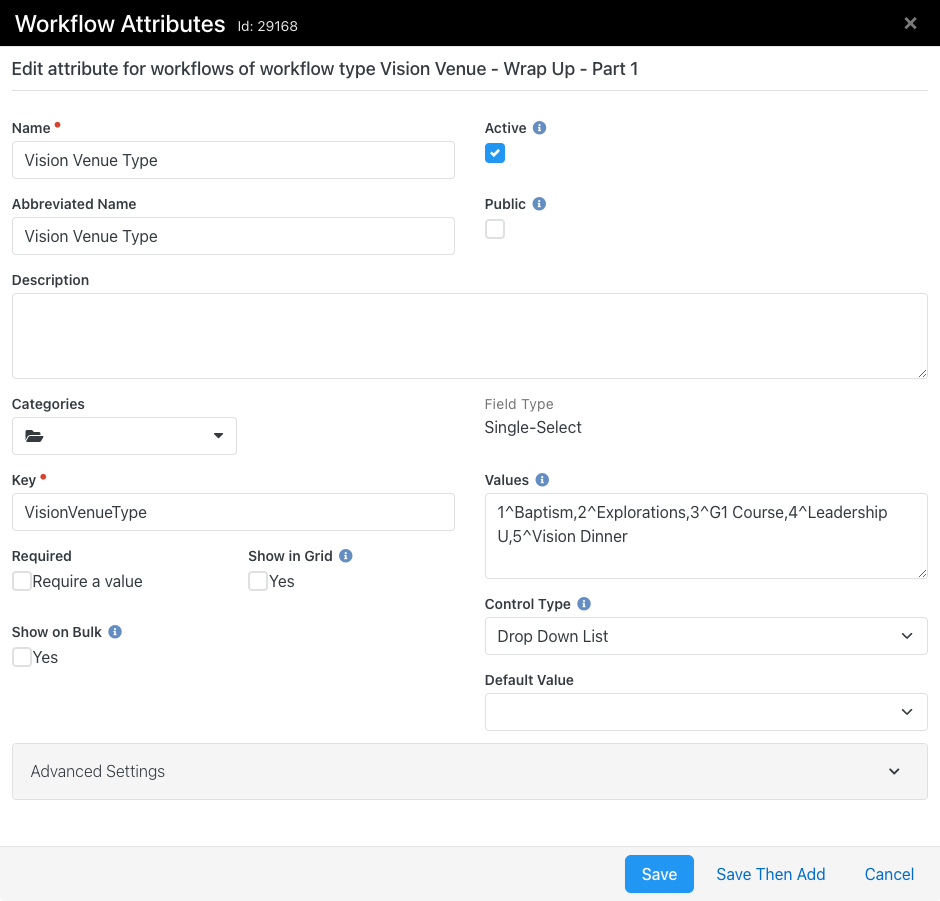The image size is (940, 901).
Task: Open the Default Value dropdown
Action: (706, 712)
